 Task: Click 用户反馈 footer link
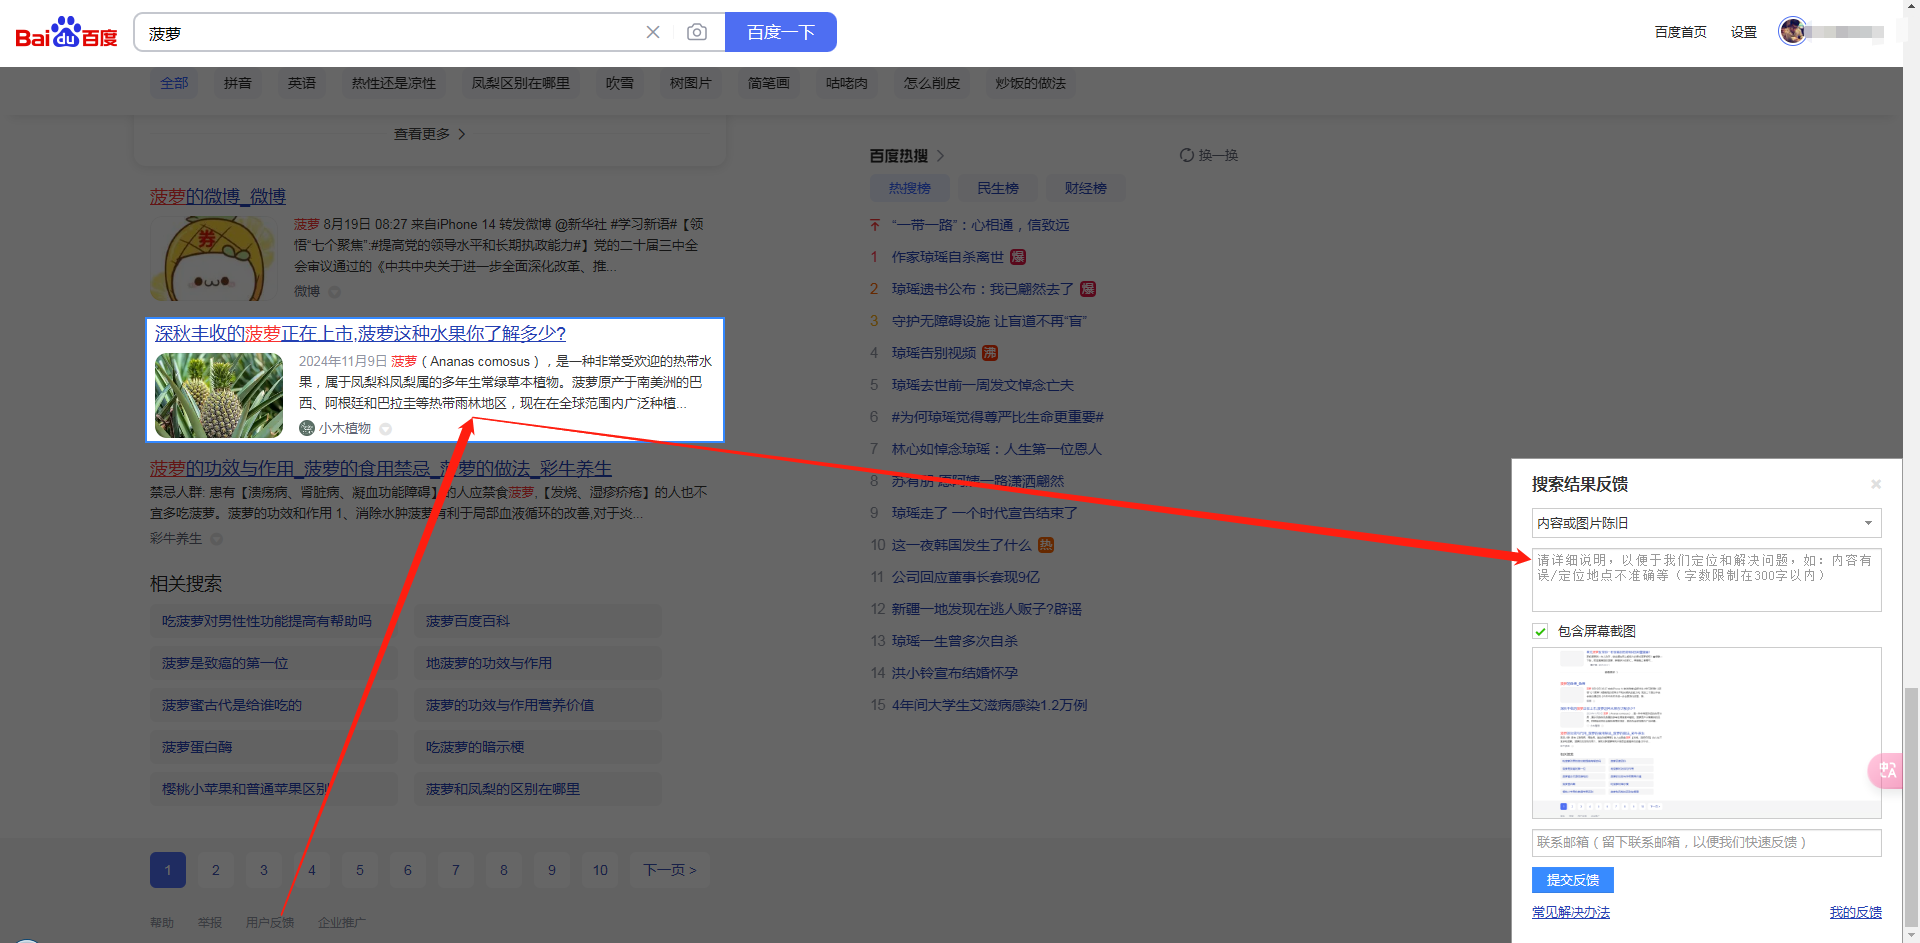coord(270,922)
